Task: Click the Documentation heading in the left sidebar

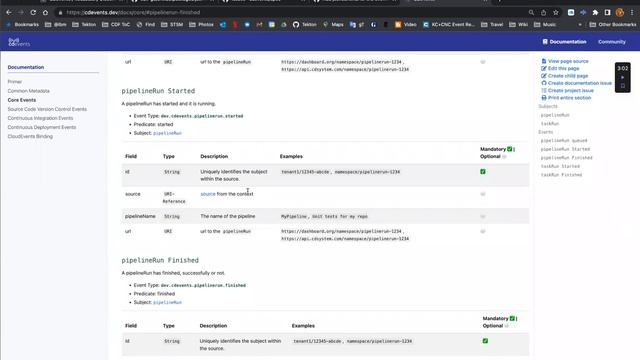Action: 26,67
